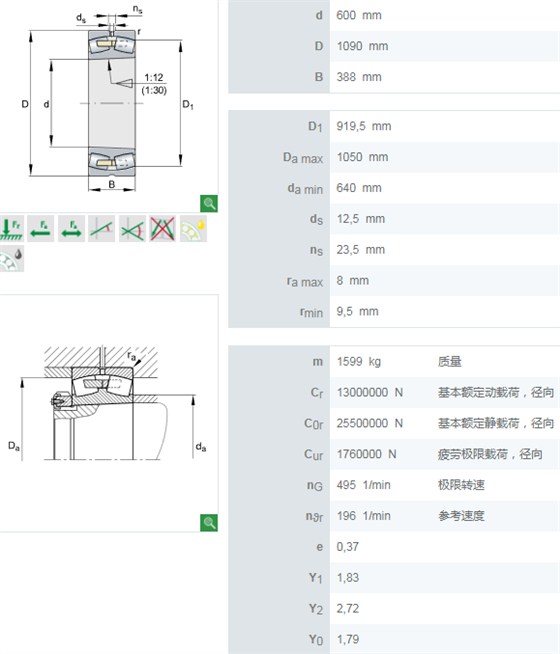Select the single-direction axial load Fa icon

click(41, 229)
